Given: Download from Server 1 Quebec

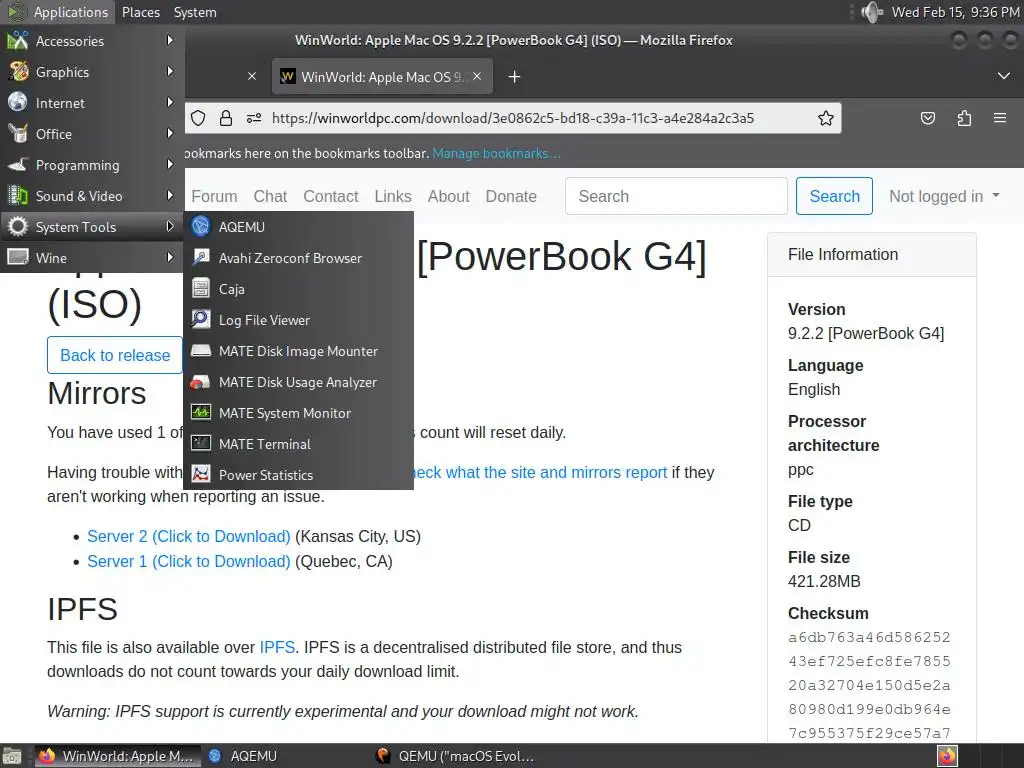Looking at the screenshot, I should coord(189,562).
